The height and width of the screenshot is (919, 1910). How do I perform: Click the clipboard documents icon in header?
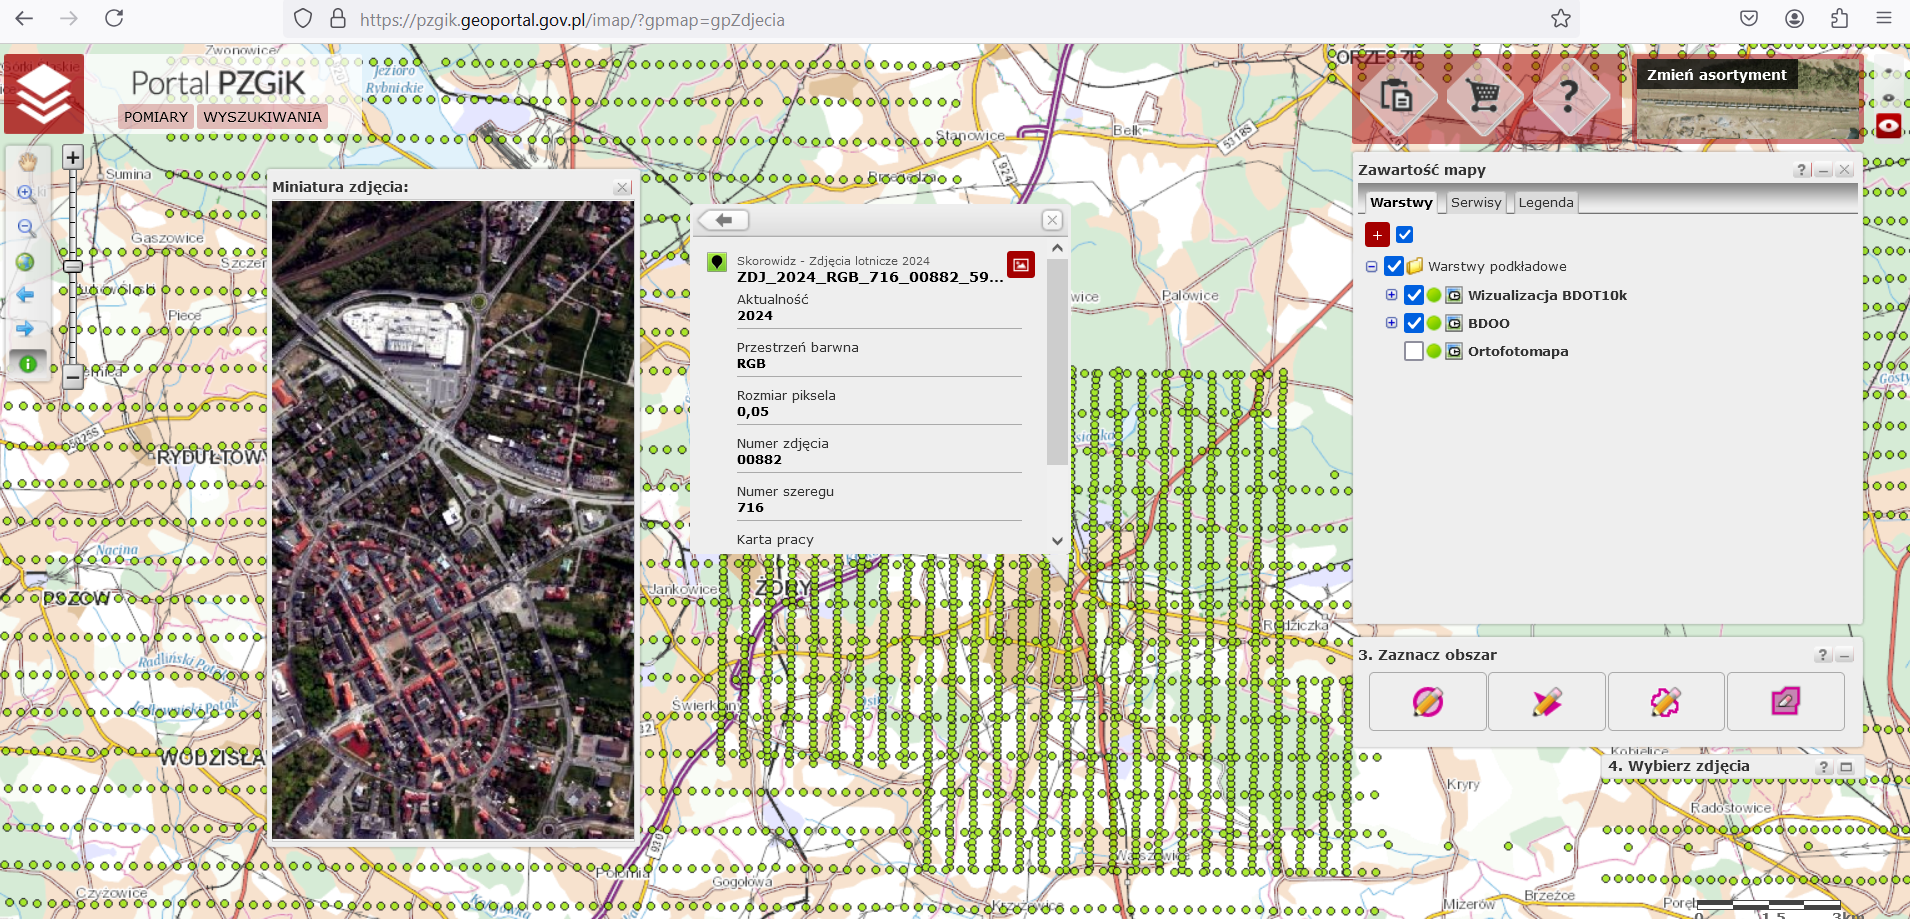1396,97
